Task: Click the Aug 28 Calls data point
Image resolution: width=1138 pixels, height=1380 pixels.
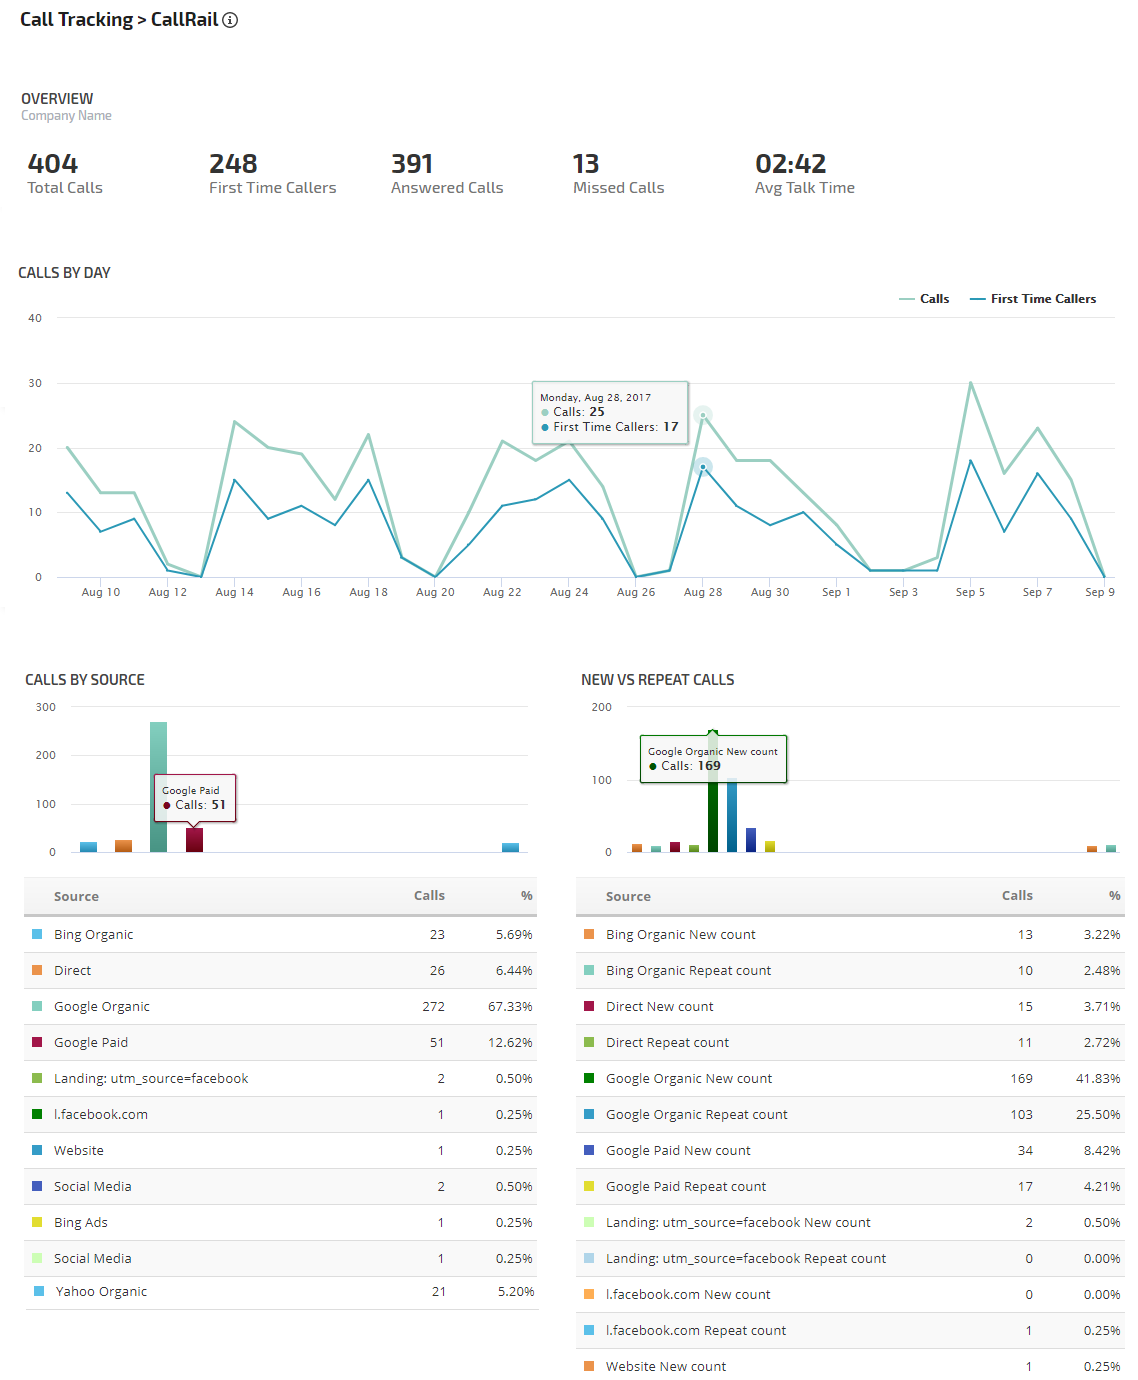Action: coord(703,415)
